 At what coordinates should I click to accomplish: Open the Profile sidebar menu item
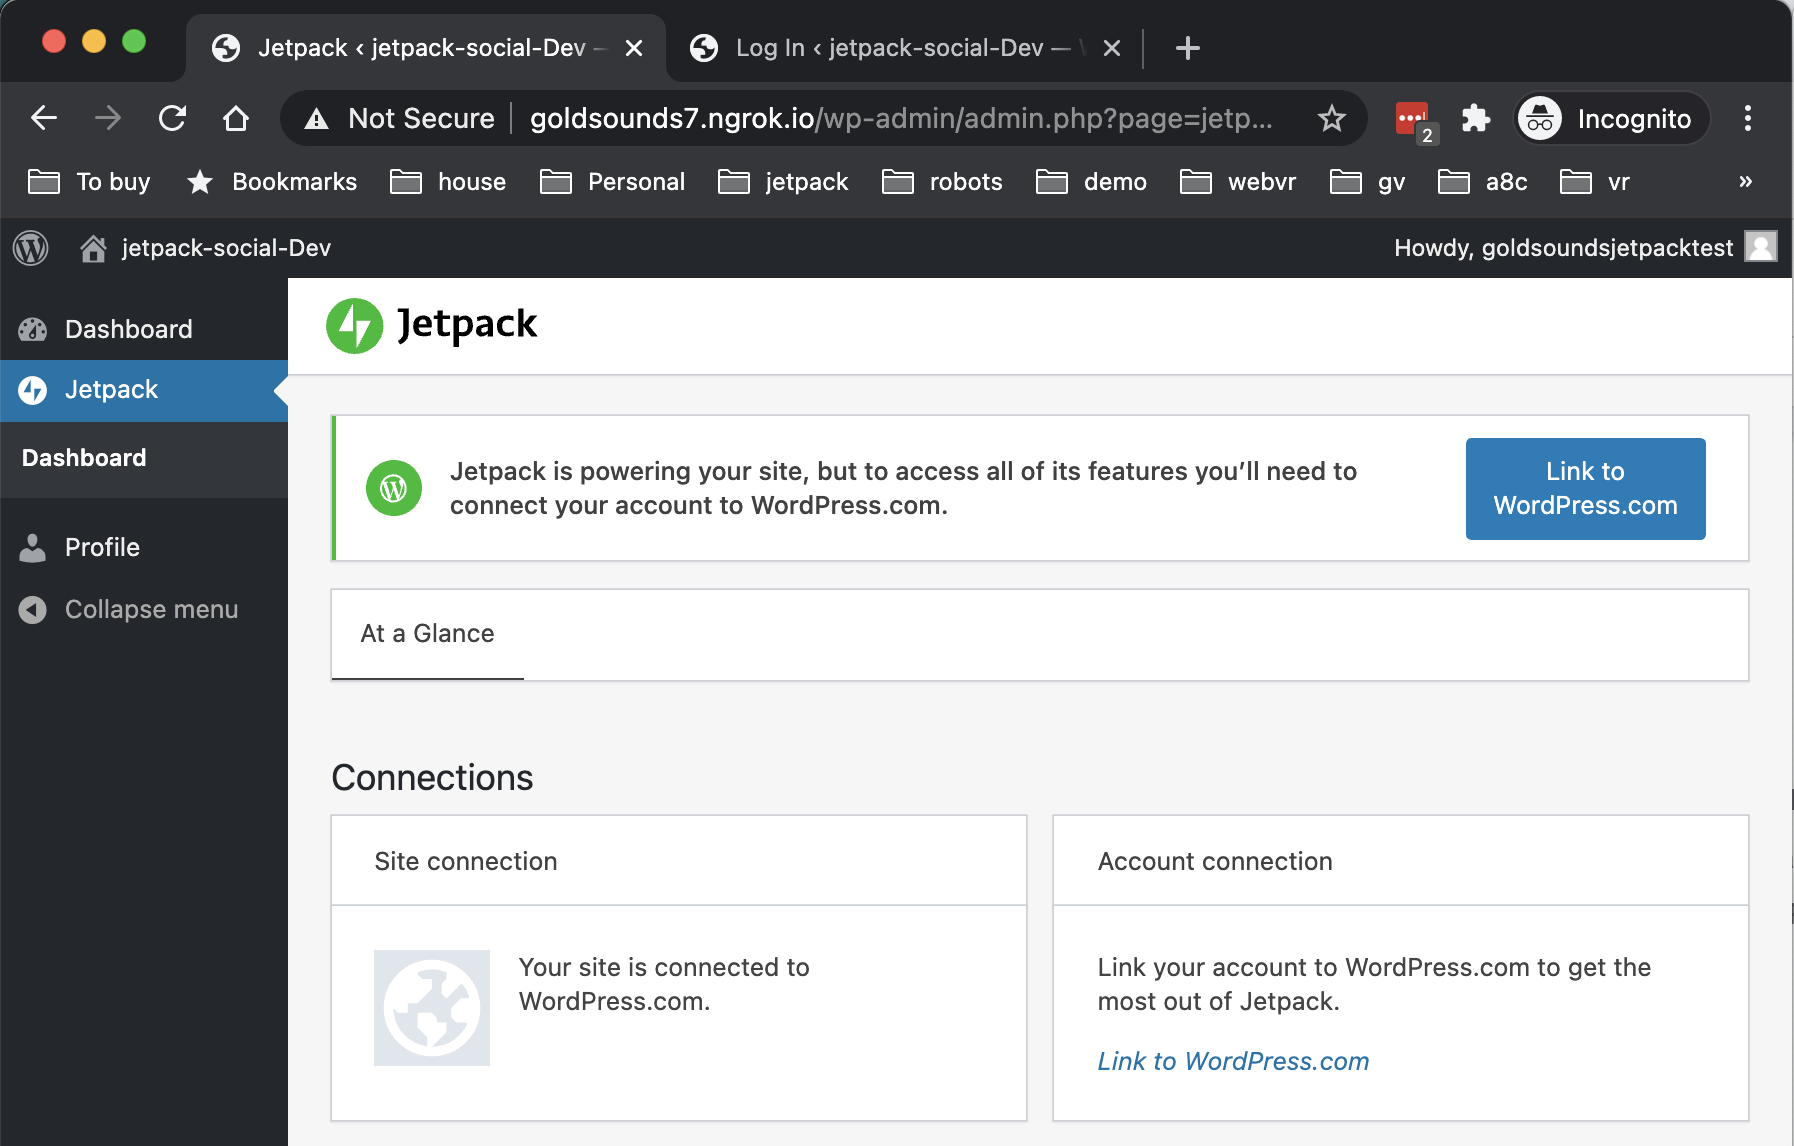(144, 547)
